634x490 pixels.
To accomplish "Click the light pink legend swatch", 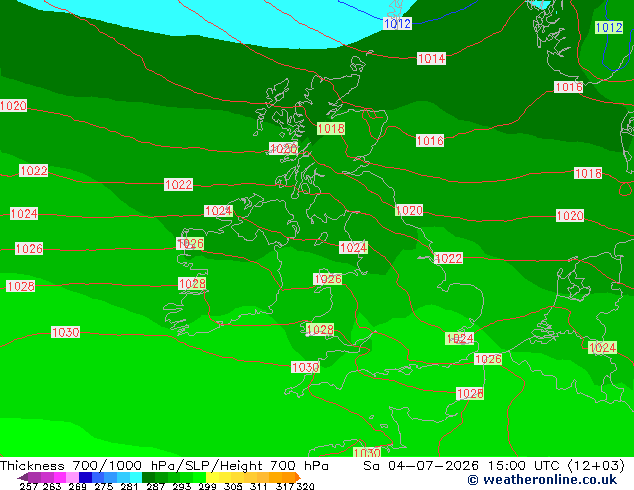I will point(72,477).
